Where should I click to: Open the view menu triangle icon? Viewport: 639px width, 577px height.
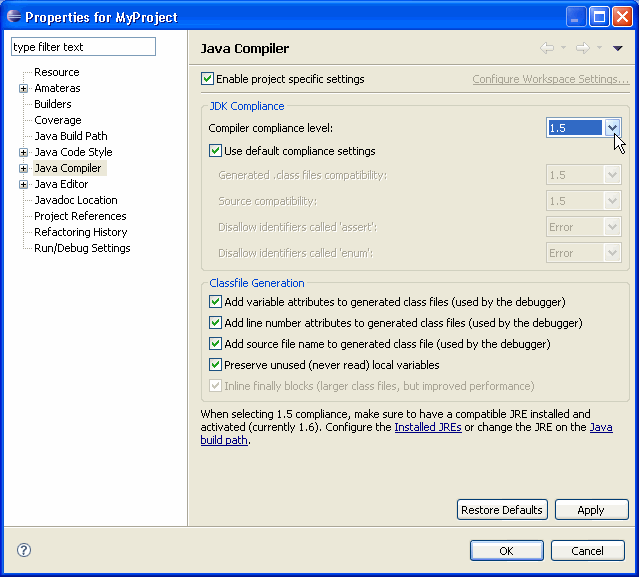point(617,48)
